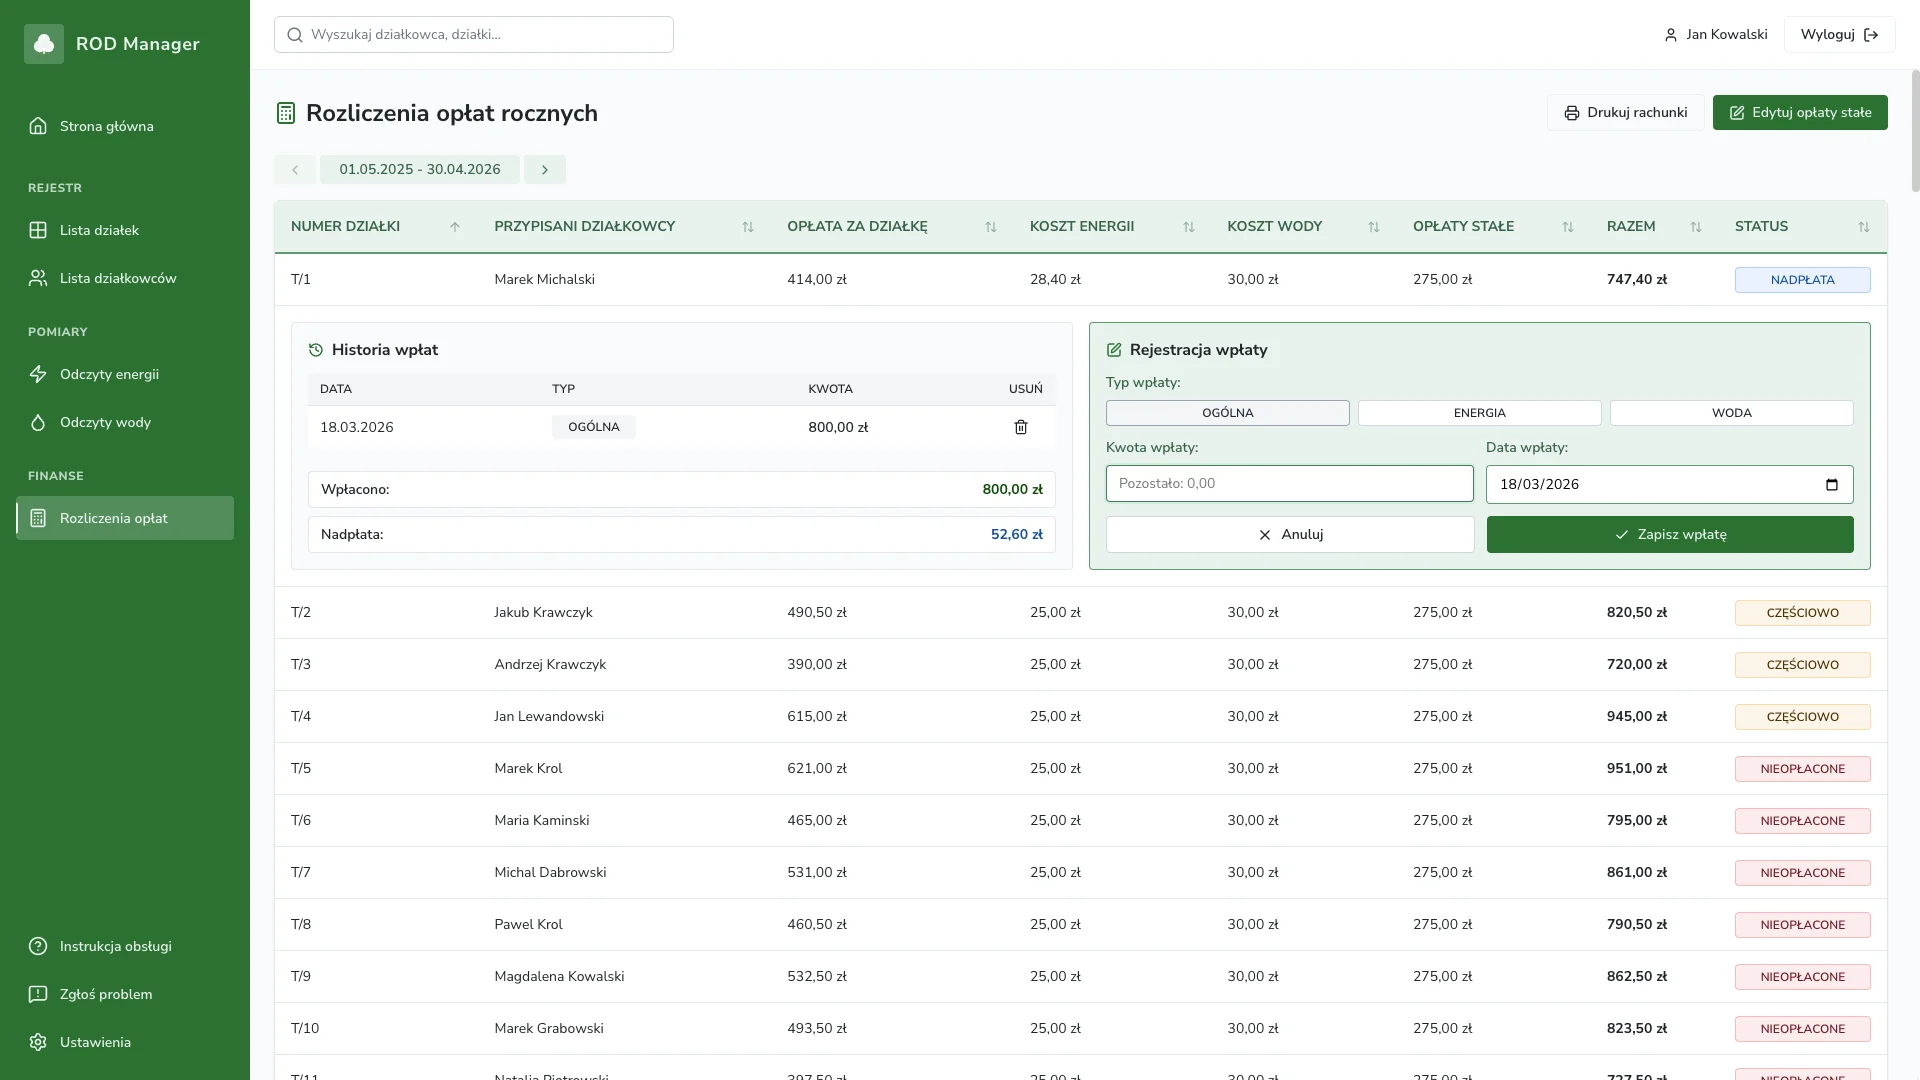Click the Kwota wpłaty amount field

click(1289, 484)
